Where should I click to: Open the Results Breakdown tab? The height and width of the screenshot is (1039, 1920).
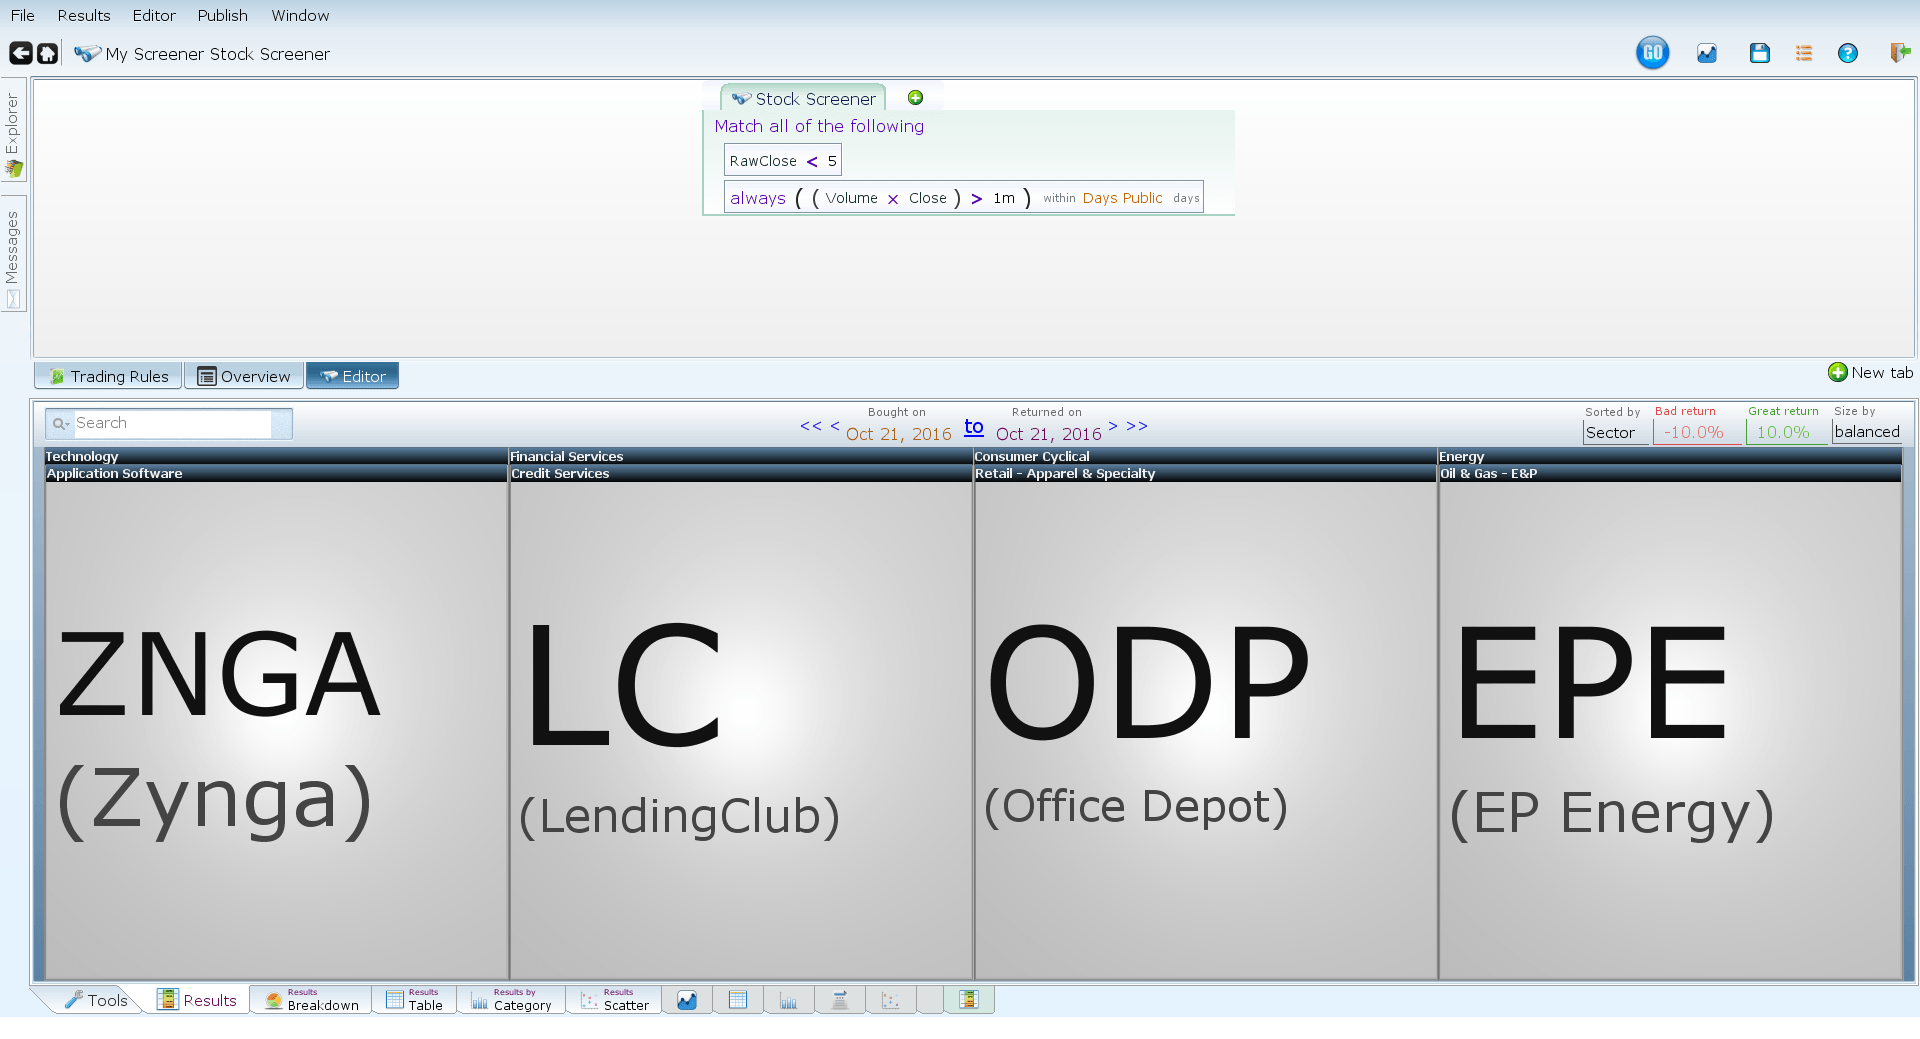312,1000
